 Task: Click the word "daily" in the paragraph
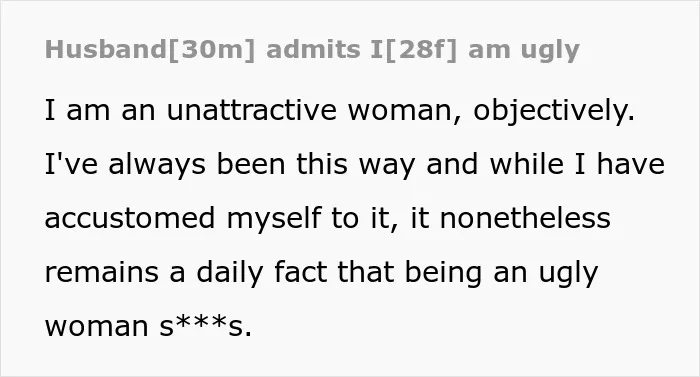point(229,274)
